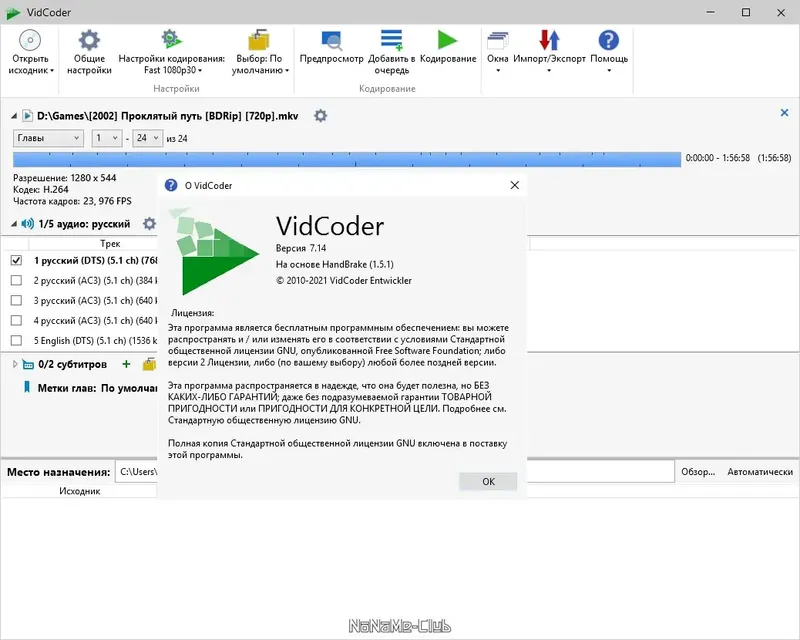Open the Help question mark icon
The width and height of the screenshot is (800, 640).
tap(609, 40)
